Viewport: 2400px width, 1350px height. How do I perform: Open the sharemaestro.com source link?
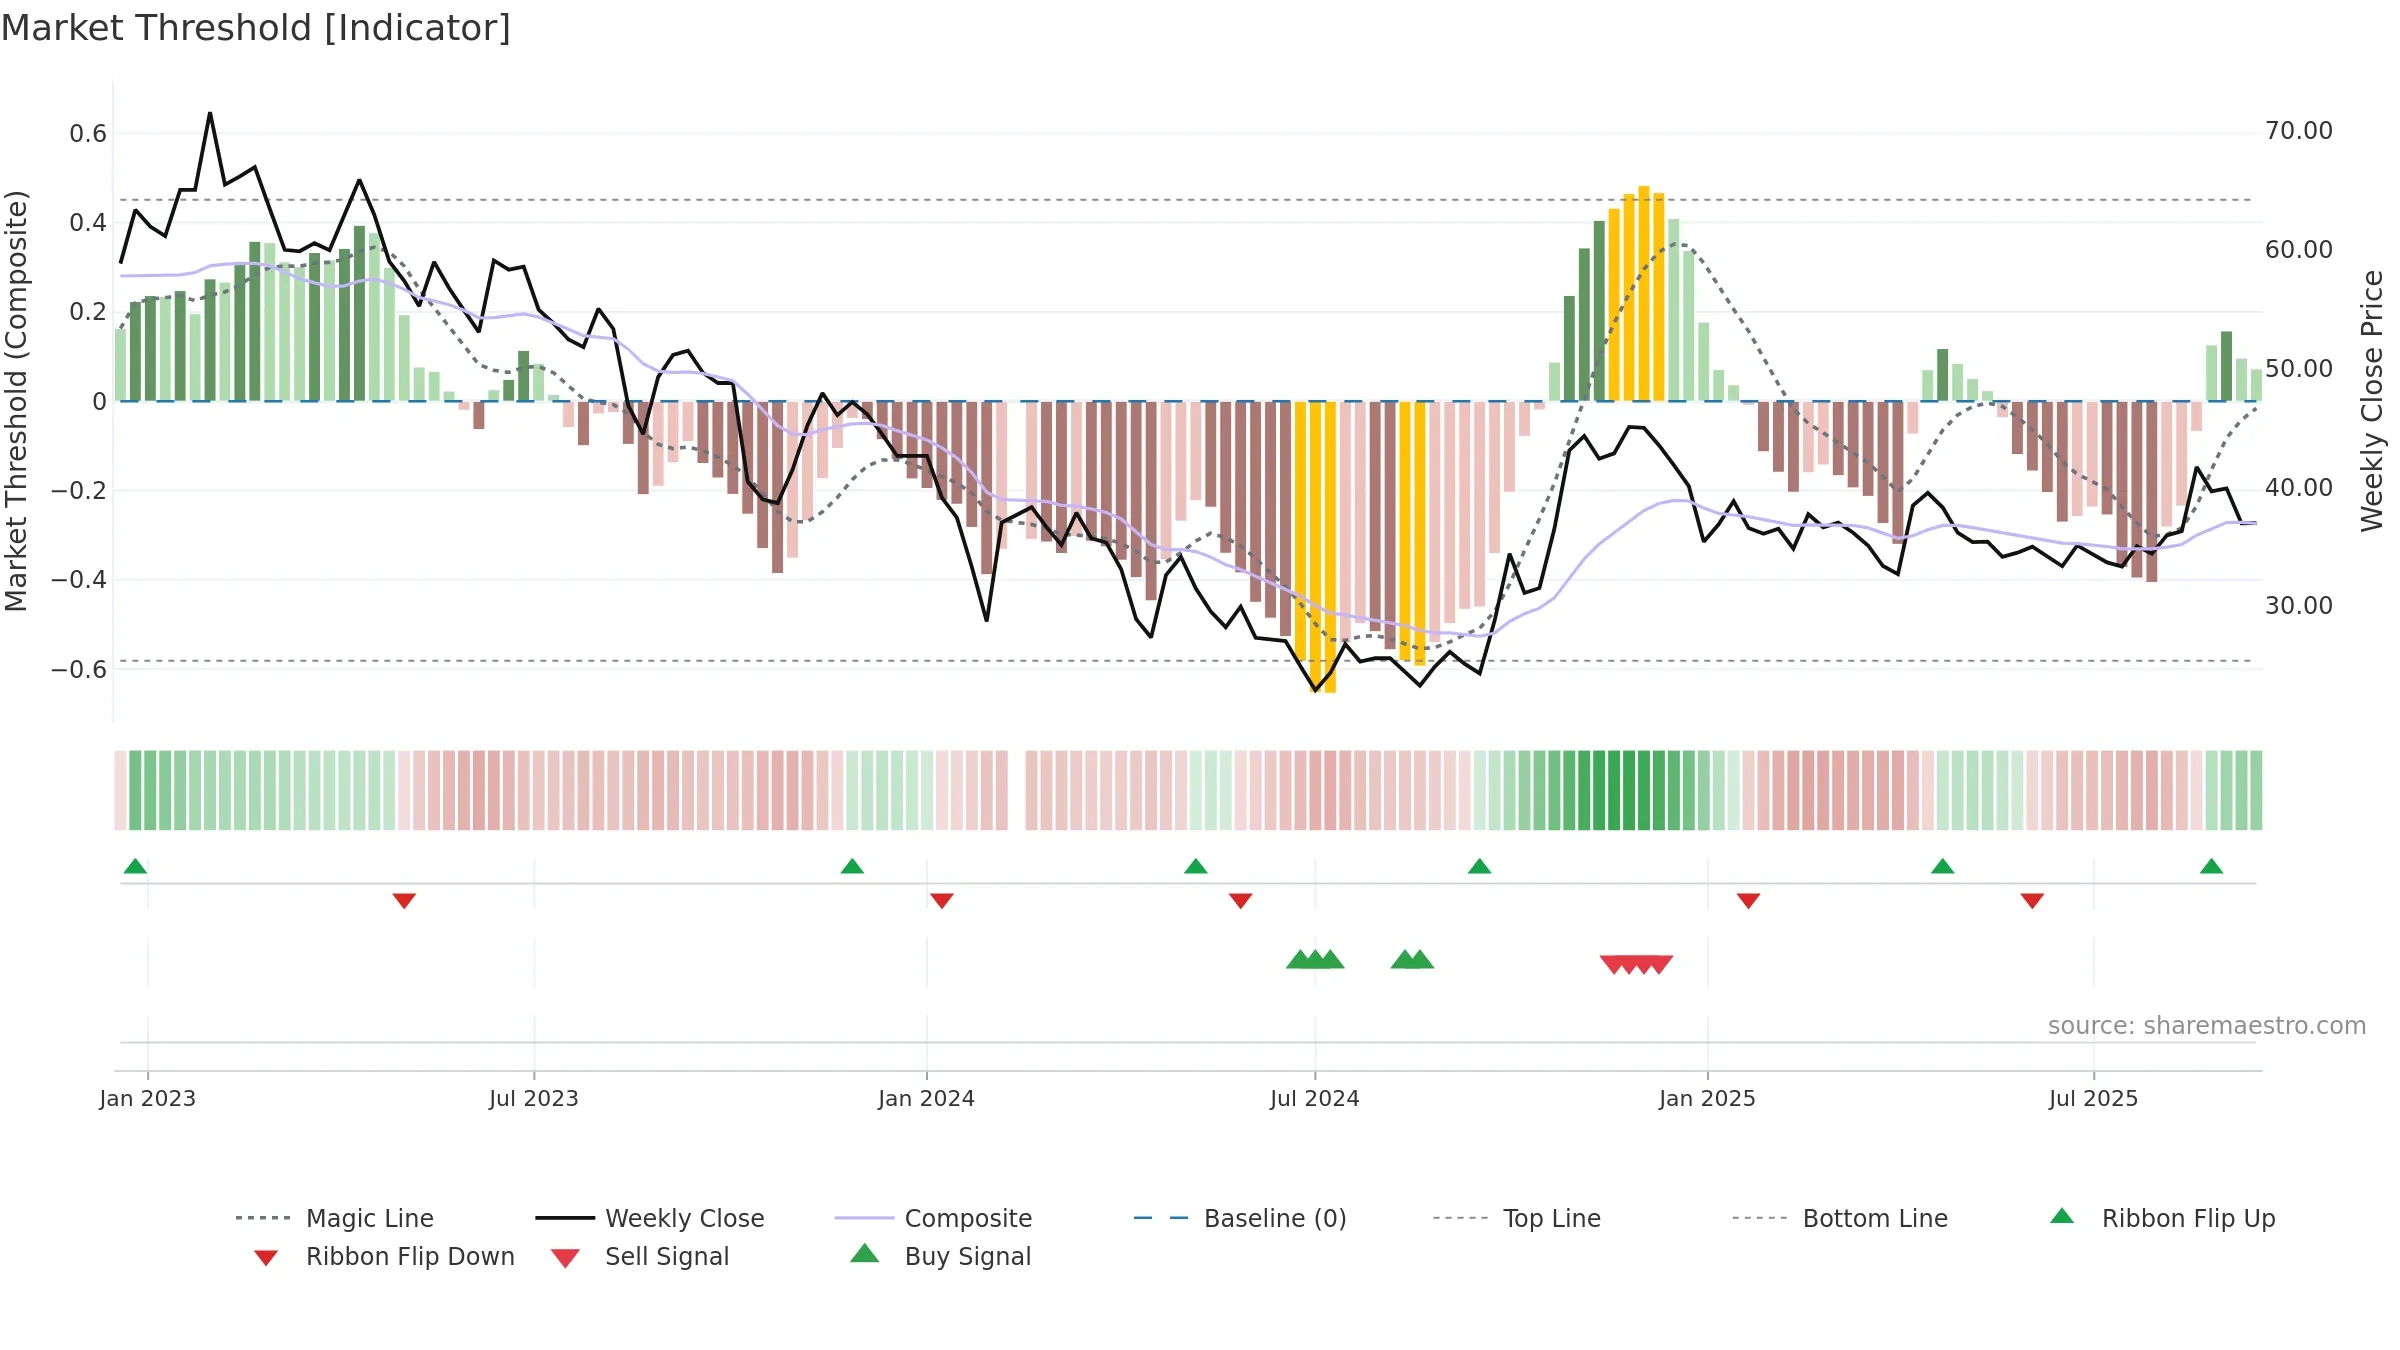pos(2207,1026)
